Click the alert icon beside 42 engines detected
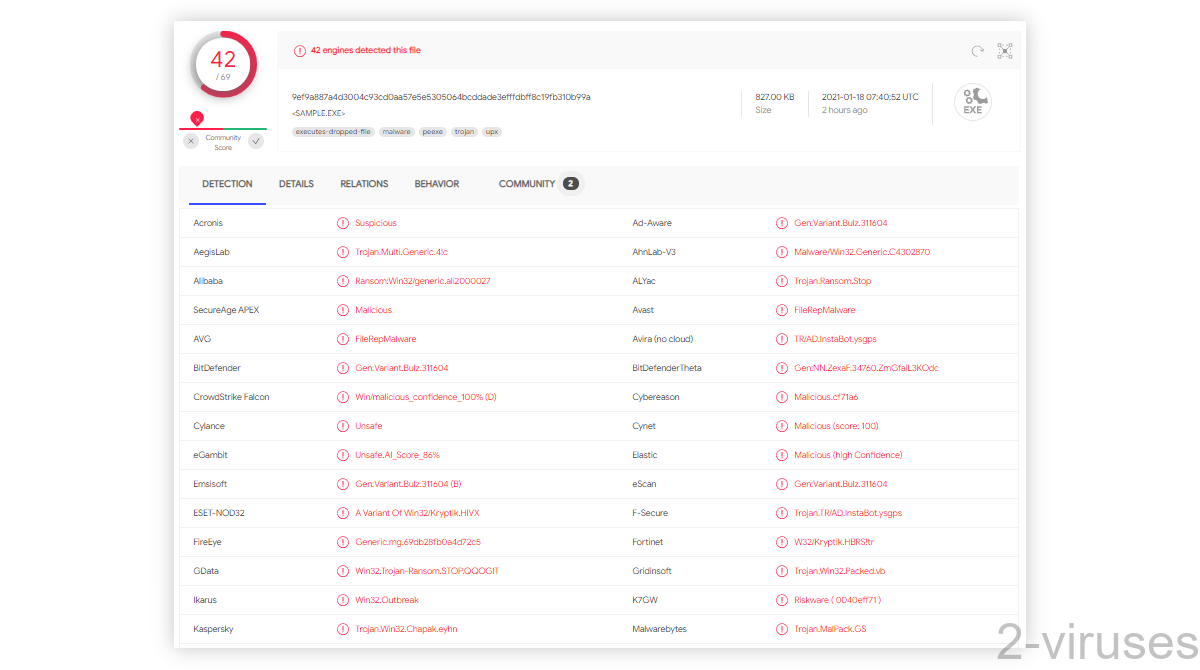 pos(299,50)
